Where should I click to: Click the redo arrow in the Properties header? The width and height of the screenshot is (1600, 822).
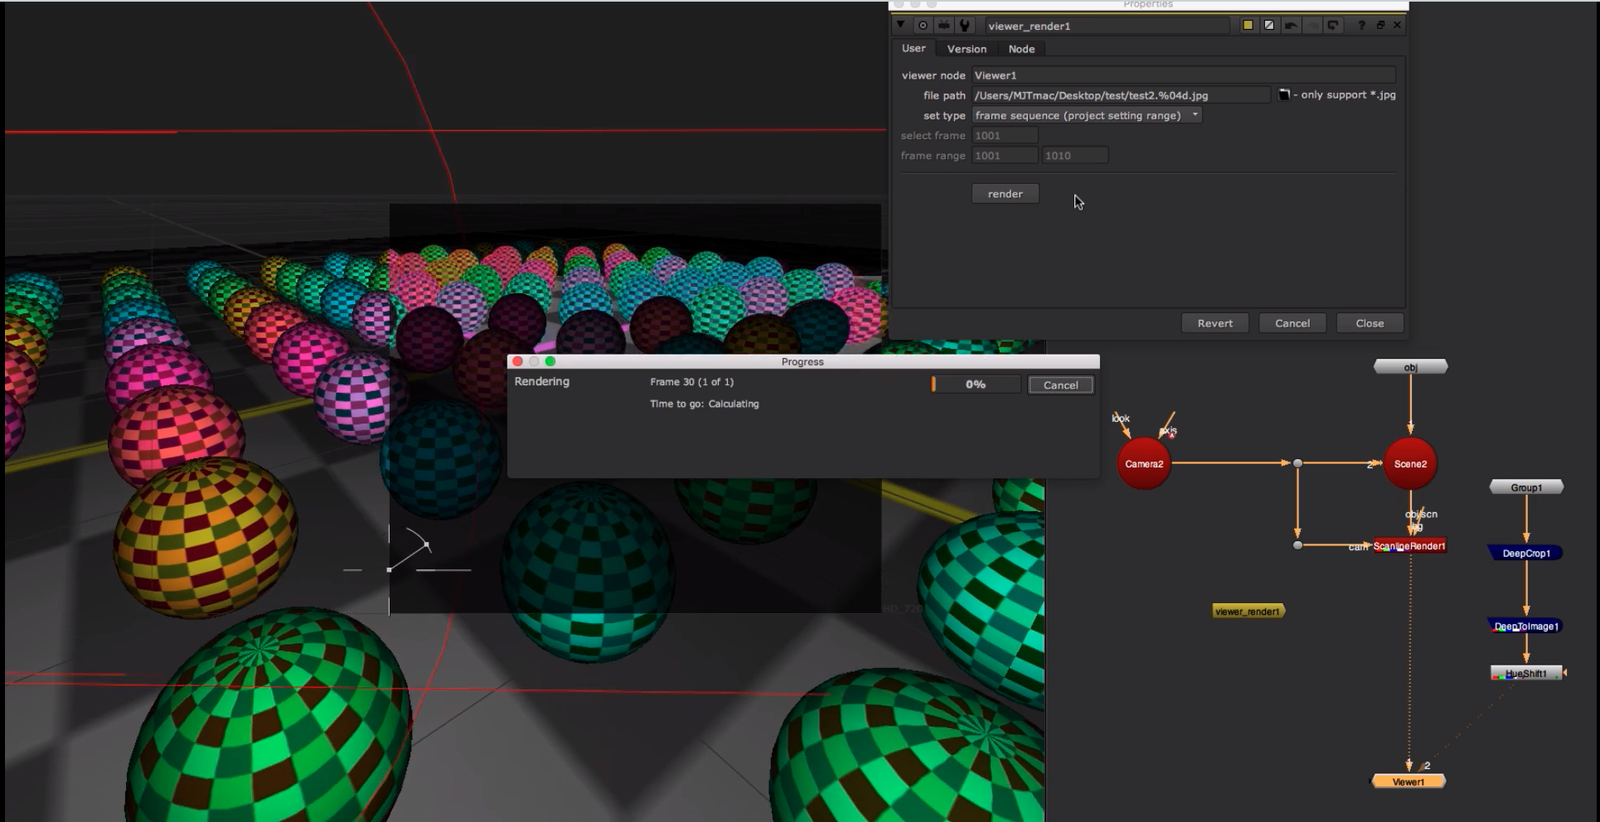(x=1311, y=25)
